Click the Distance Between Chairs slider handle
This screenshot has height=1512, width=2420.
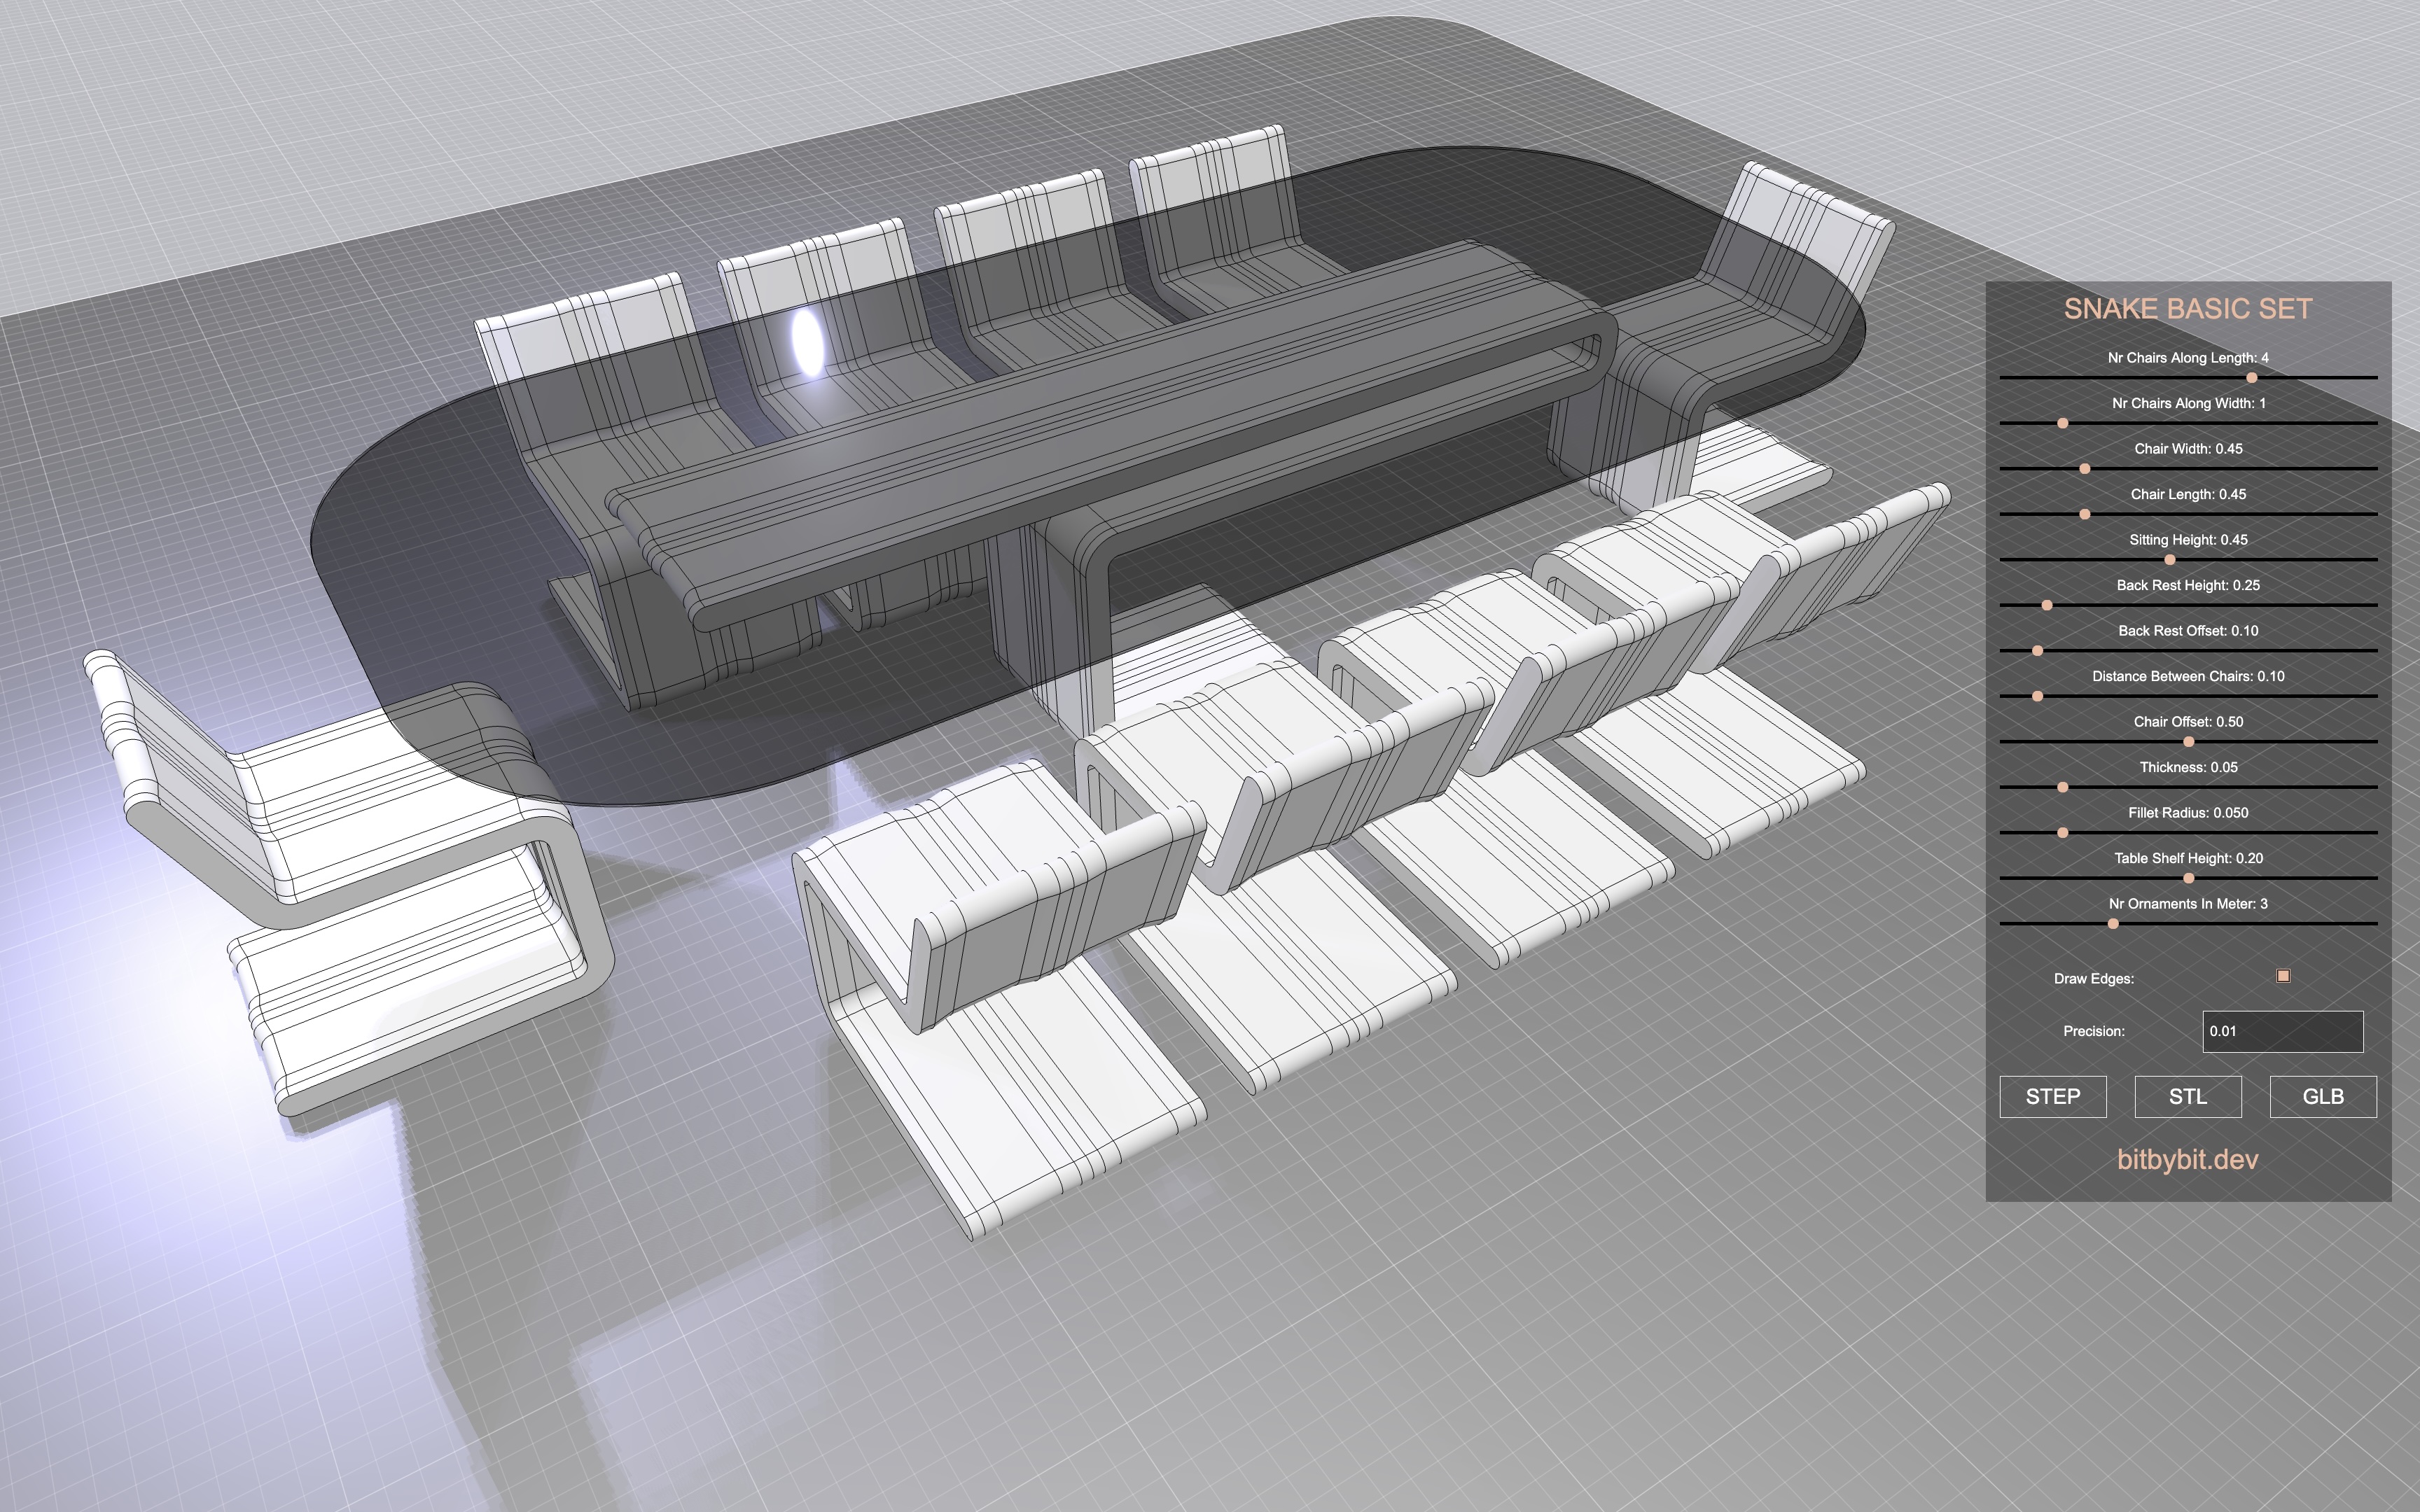click(x=2037, y=696)
